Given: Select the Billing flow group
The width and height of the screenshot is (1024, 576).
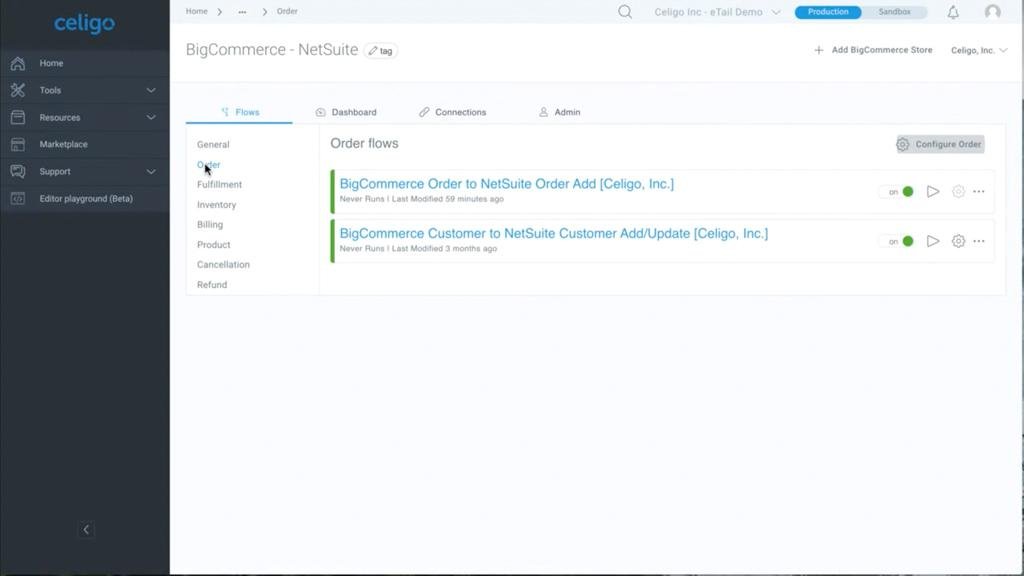Looking at the screenshot, I should coord(210,225).
